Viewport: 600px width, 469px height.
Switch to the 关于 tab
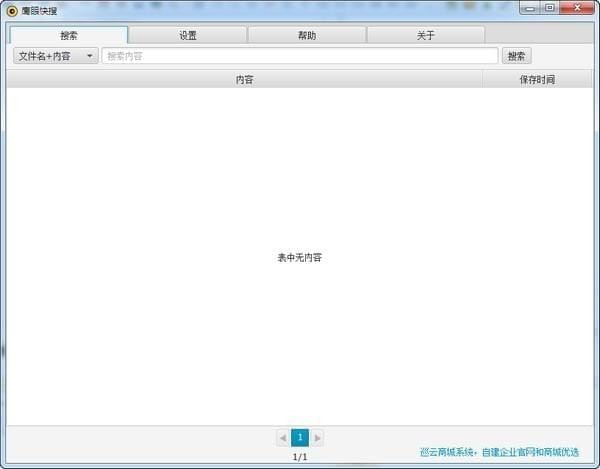point(426,35)
